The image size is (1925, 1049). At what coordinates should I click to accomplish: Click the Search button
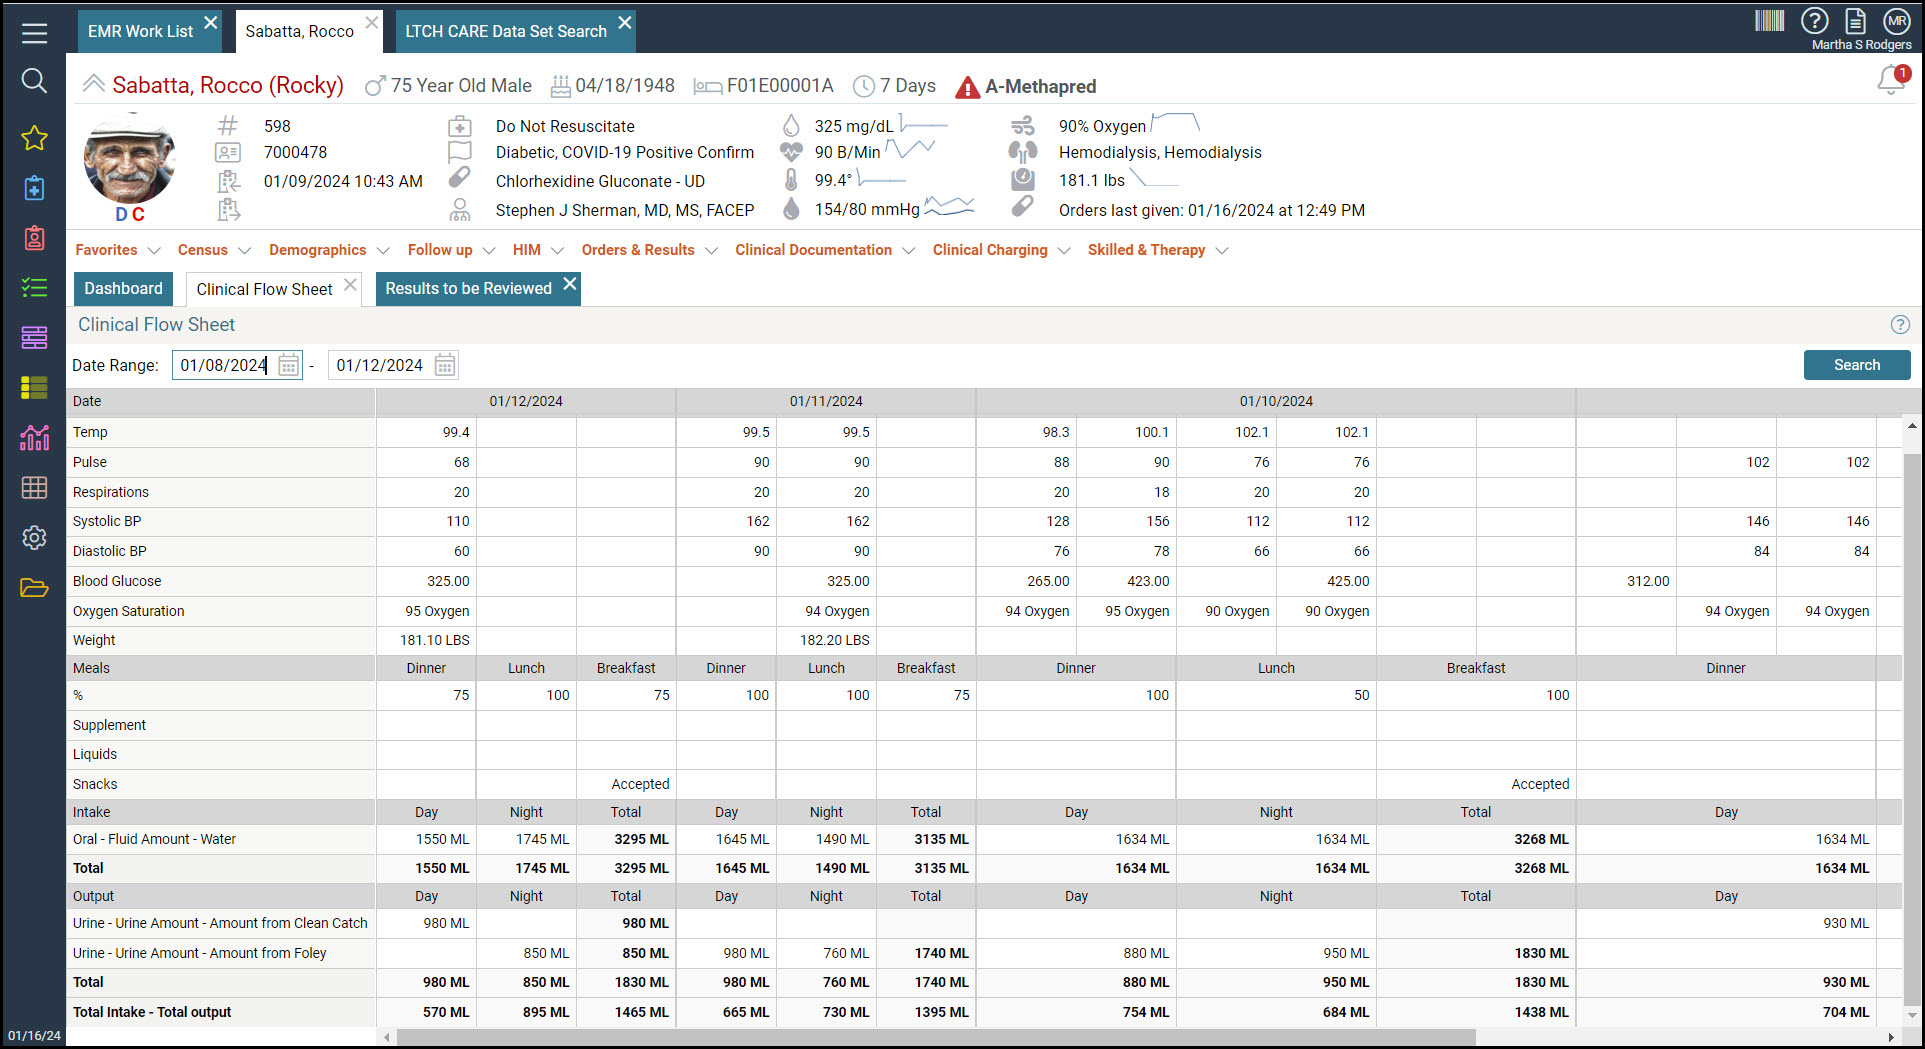click(1857, 364)
